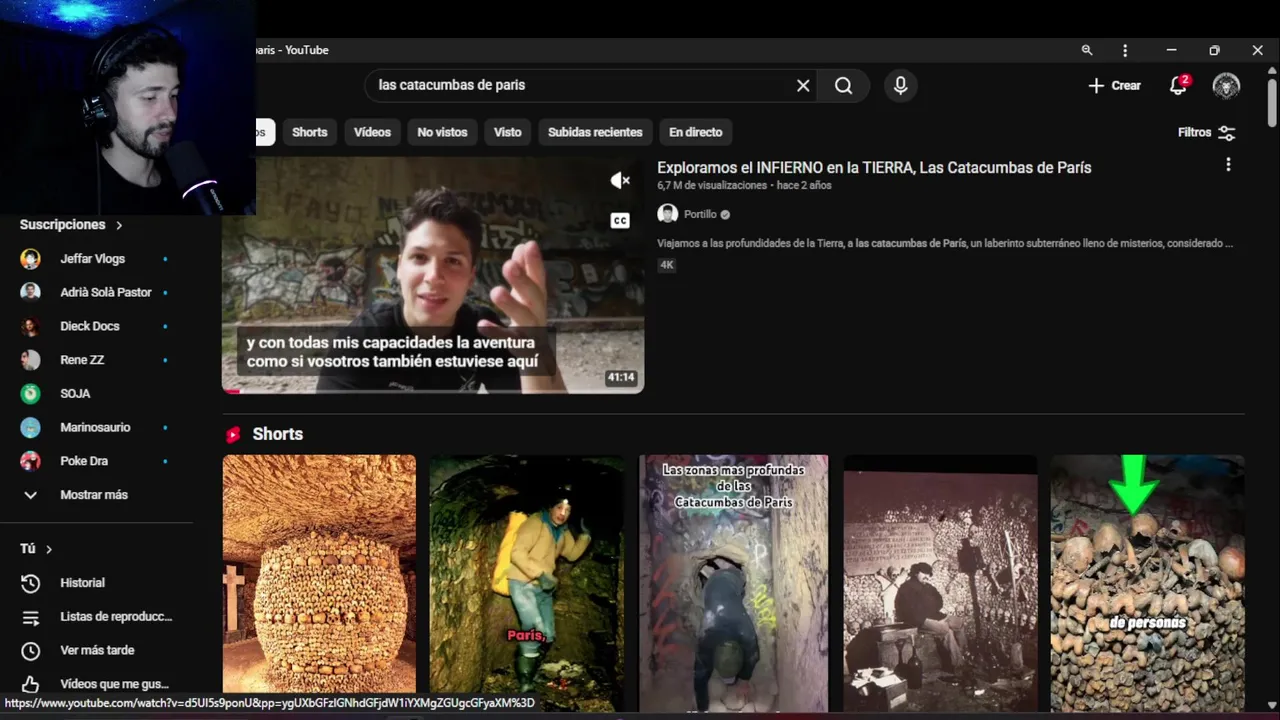This screenshot has width=1280, height=720.
Task: Select the No vistos filter chip
Action: tap(442, 132)
